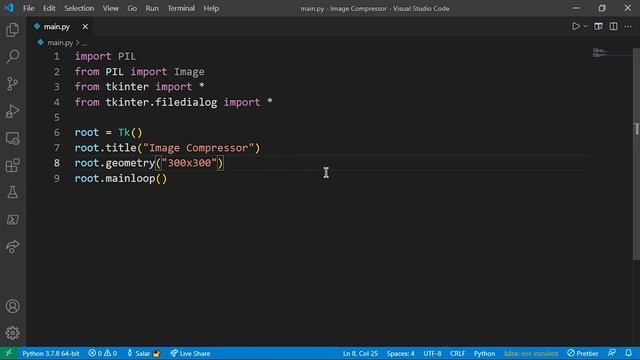
Task: Open the Edit menu
Action: coord(49,8)
